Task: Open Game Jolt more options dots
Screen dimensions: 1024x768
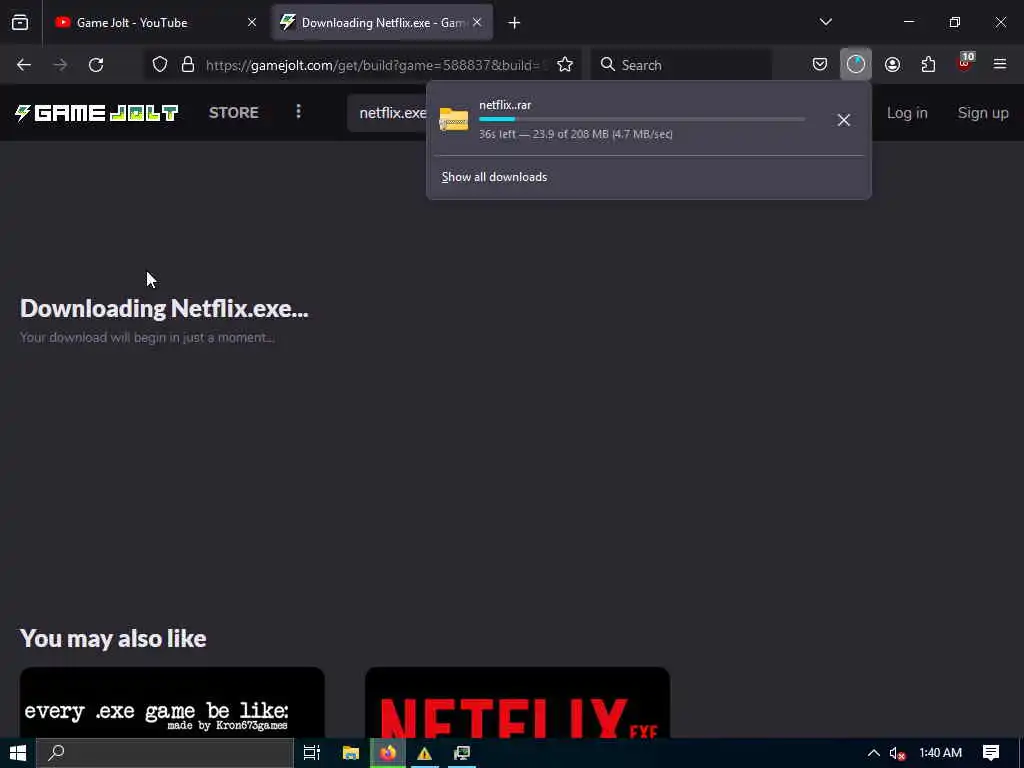Action: click(298, 112)
